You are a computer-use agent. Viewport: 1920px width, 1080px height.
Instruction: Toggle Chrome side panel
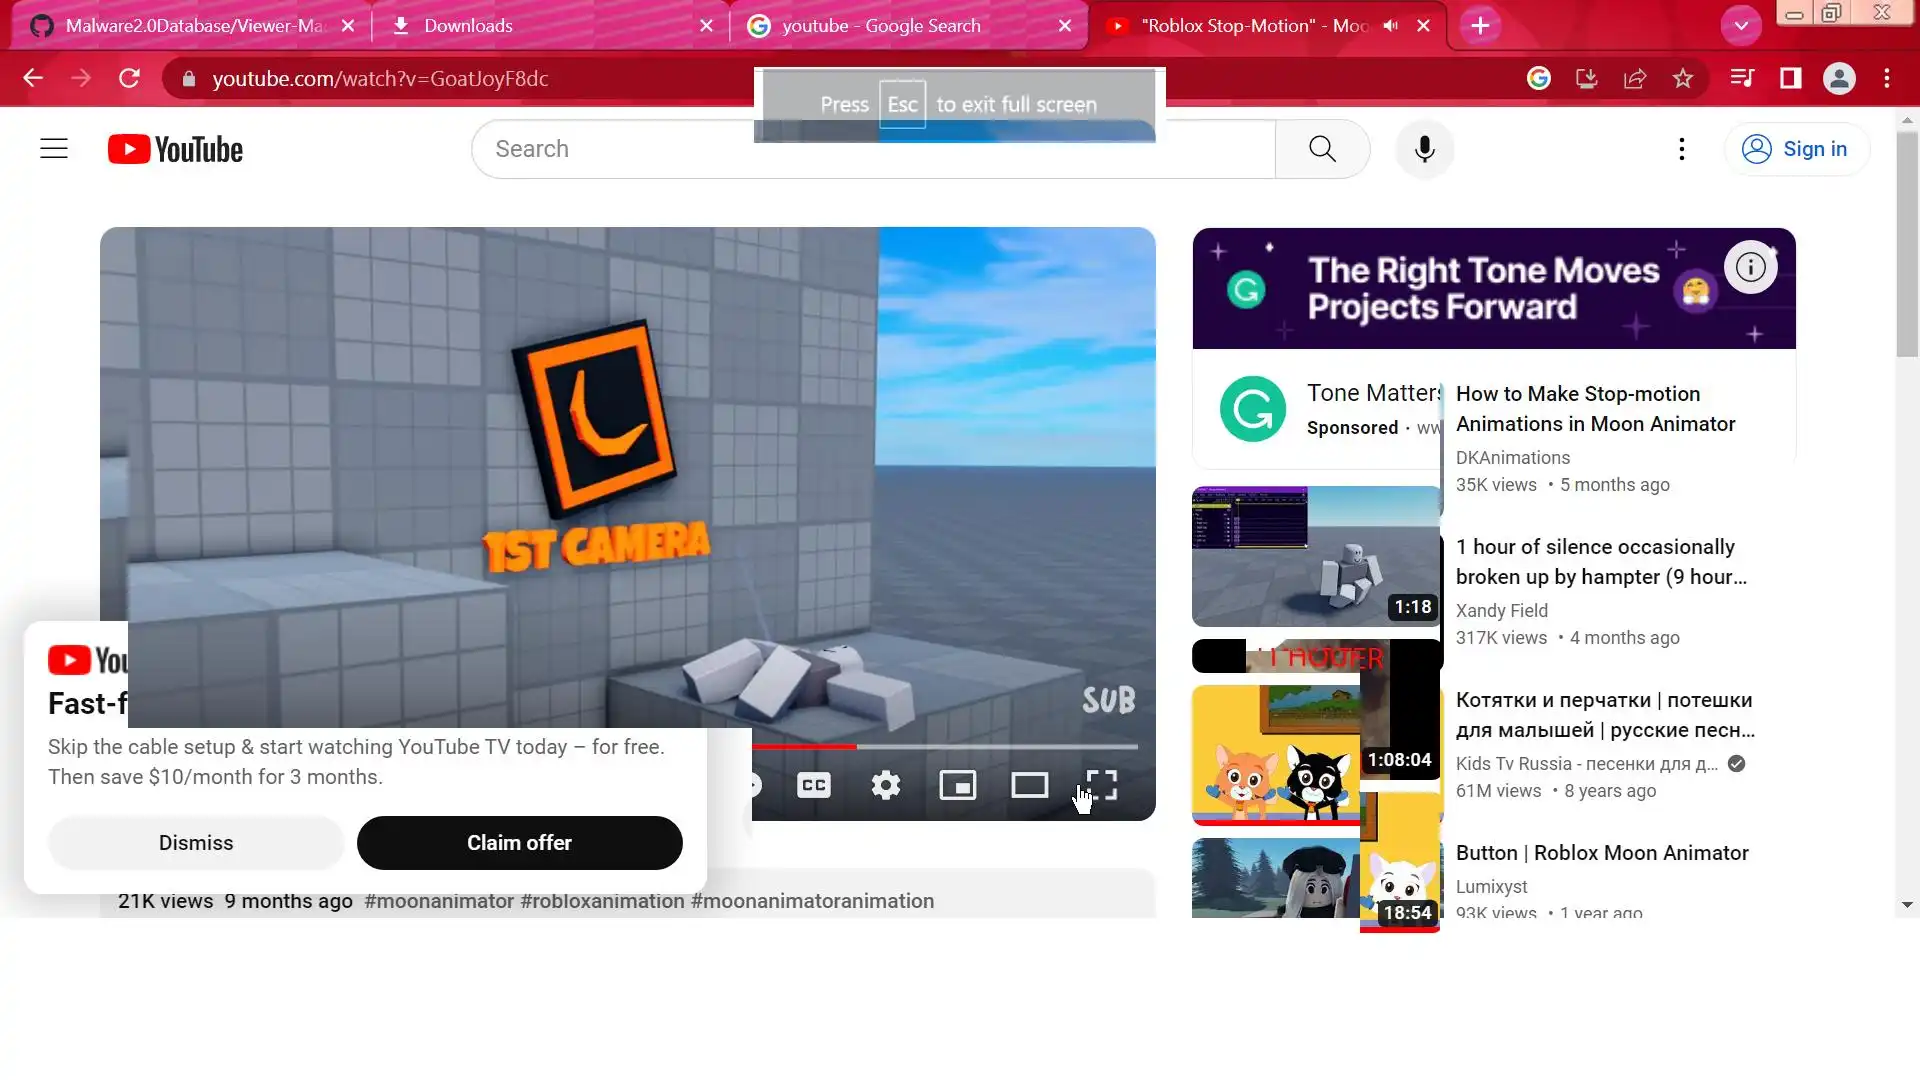pos(1790,78)
